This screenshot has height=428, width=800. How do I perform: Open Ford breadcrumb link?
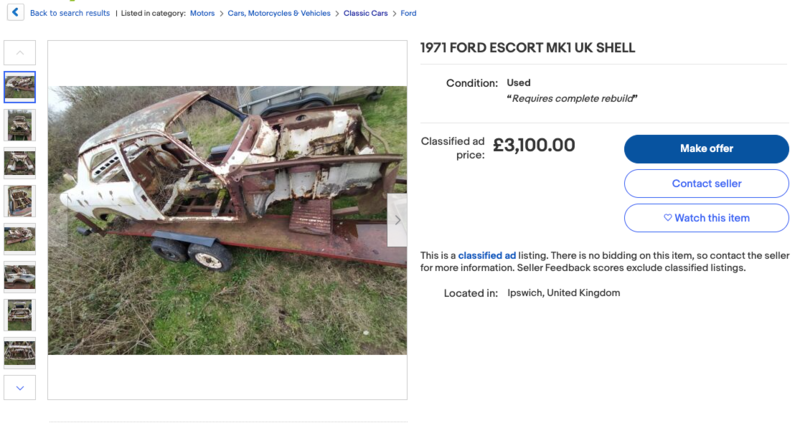[408, 13]
